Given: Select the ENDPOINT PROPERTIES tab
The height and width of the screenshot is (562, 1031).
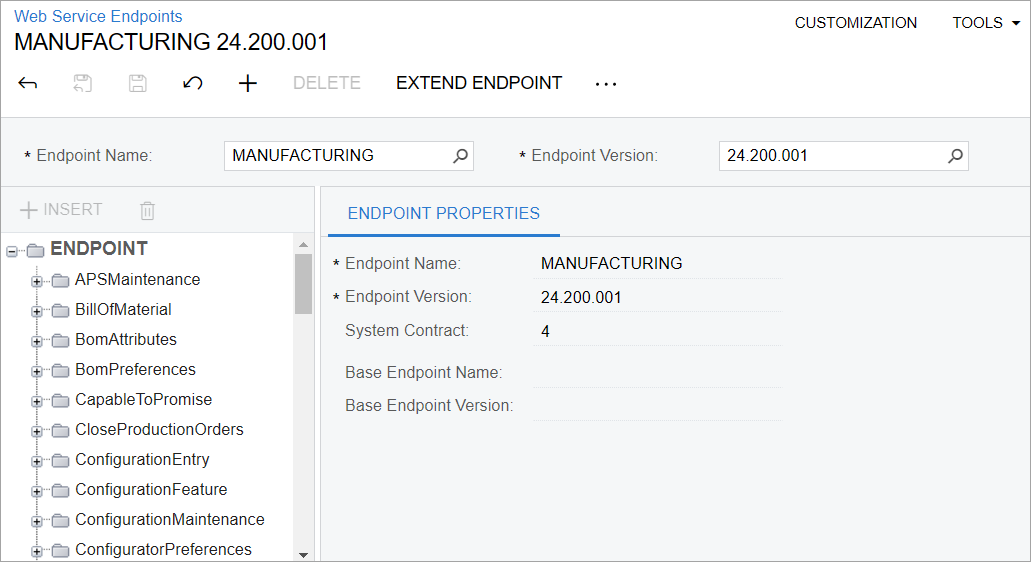Looking at the screenshot, I should [x=443, y=213].
